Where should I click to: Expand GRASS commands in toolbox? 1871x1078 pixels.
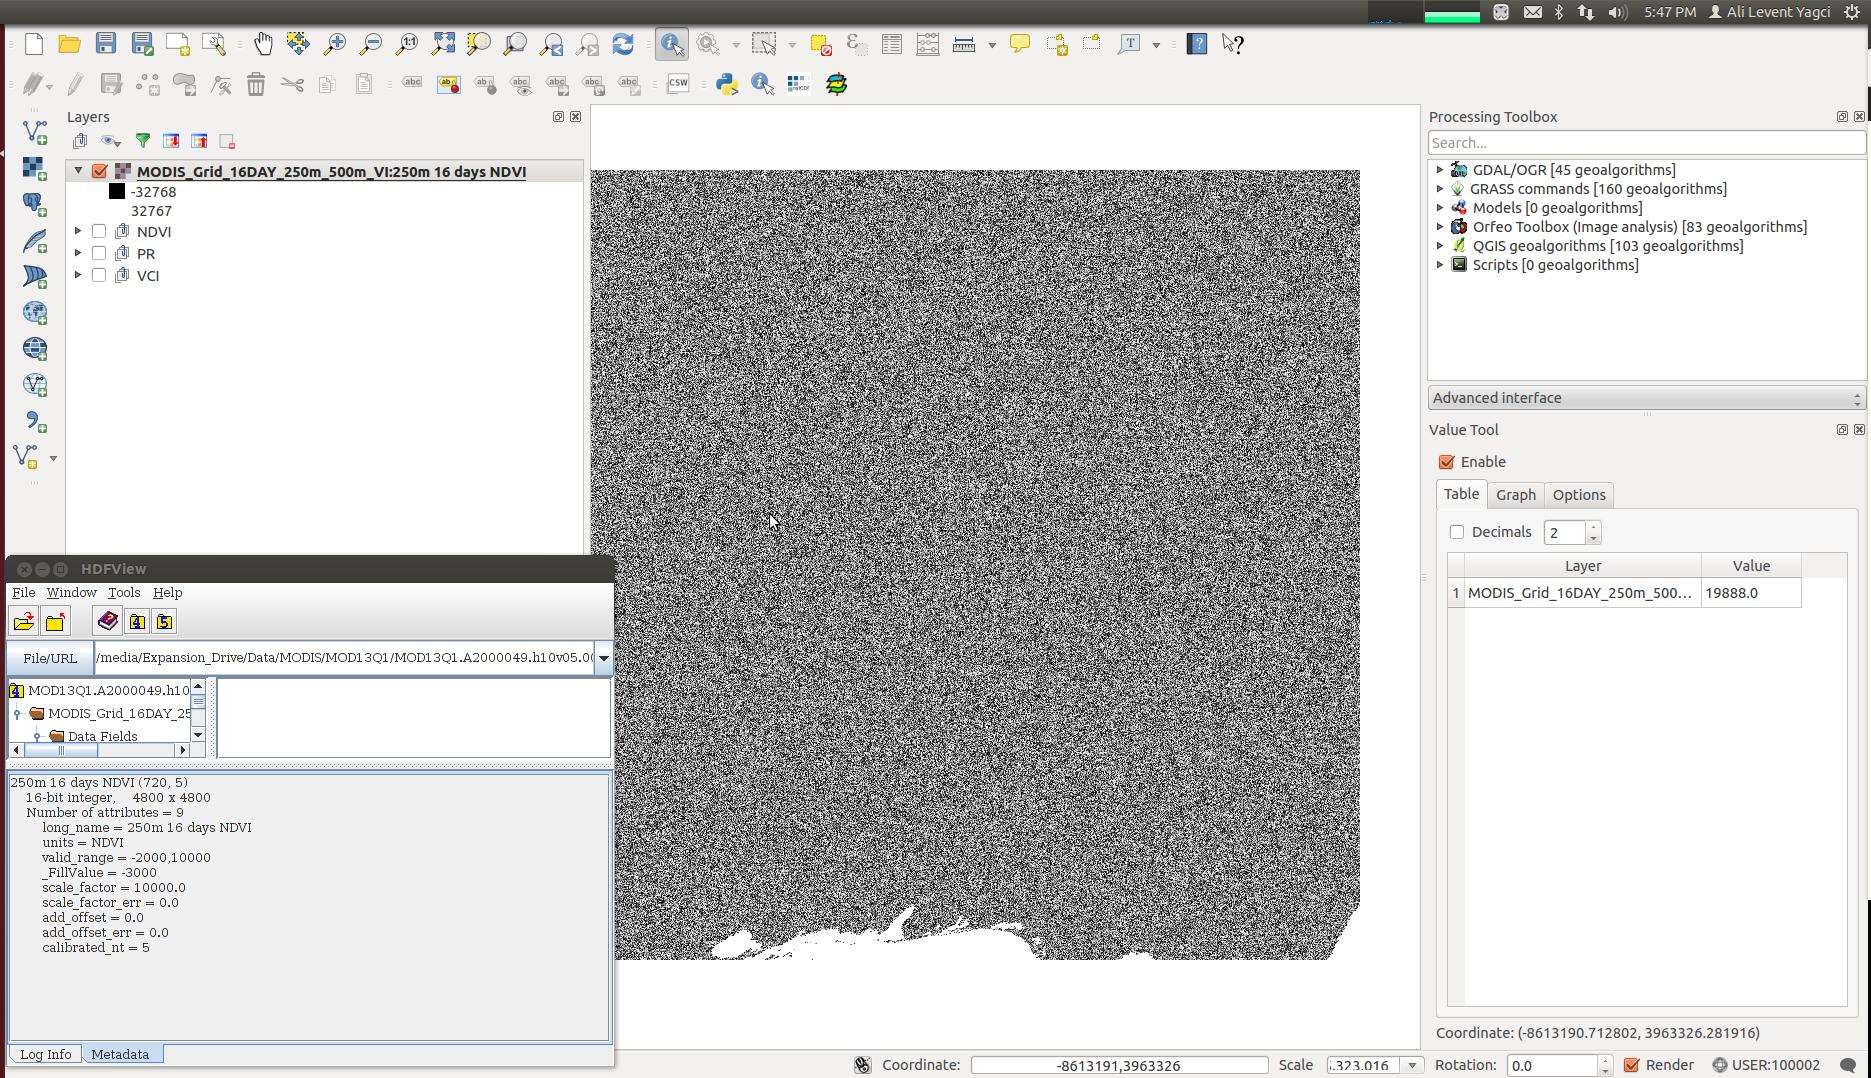[x=1440, y=189]
